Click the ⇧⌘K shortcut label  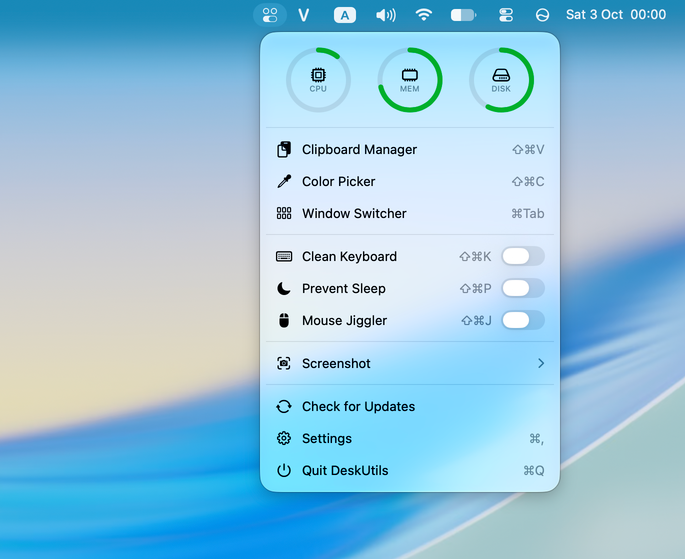point(475,256)
